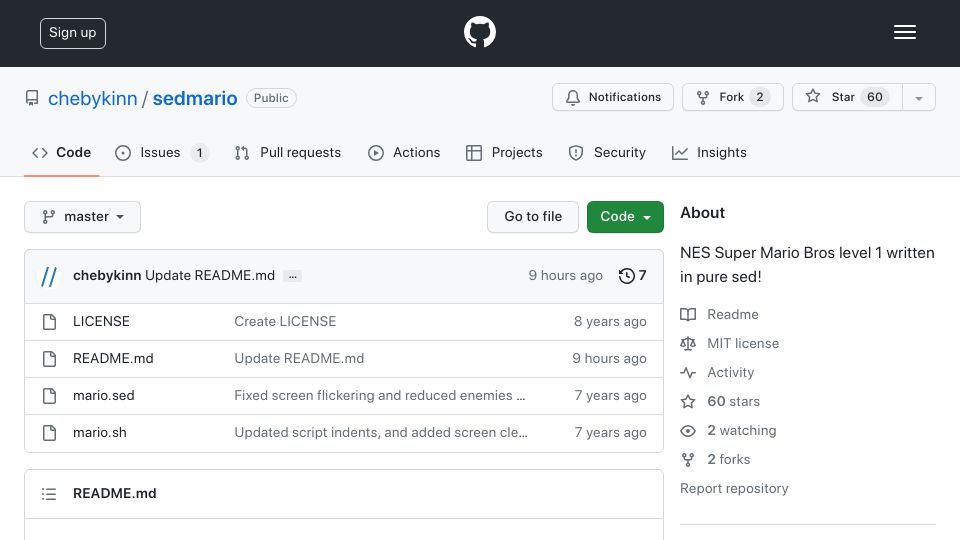960x540 pixels.
Task: Click the 9 hours ago timestamp in commit header
Action: [566, 276]
